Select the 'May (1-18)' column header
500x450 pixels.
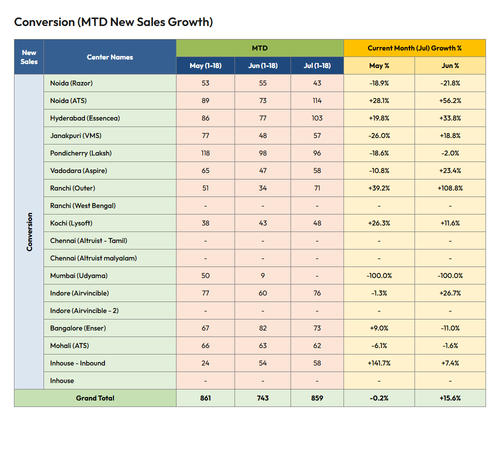tap(206, 66)
